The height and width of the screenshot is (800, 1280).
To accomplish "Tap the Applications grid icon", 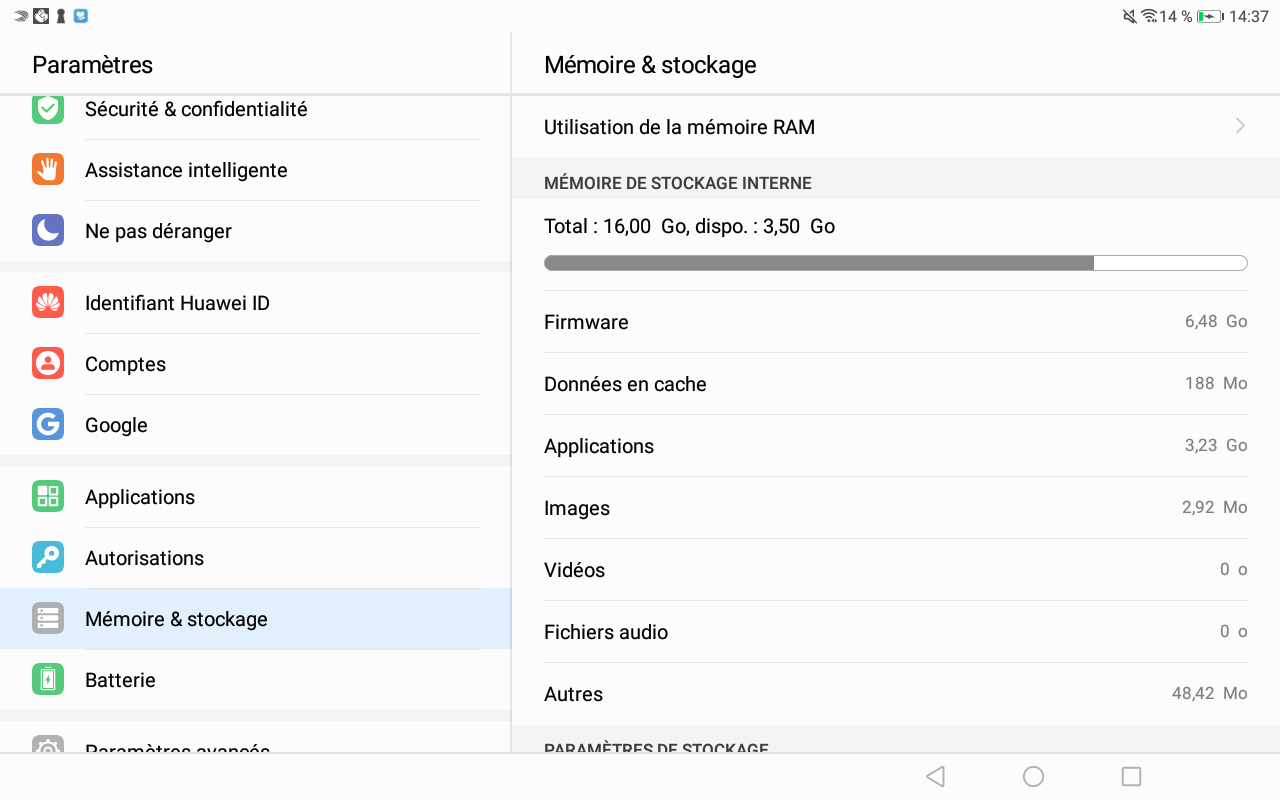I will 48,497.
